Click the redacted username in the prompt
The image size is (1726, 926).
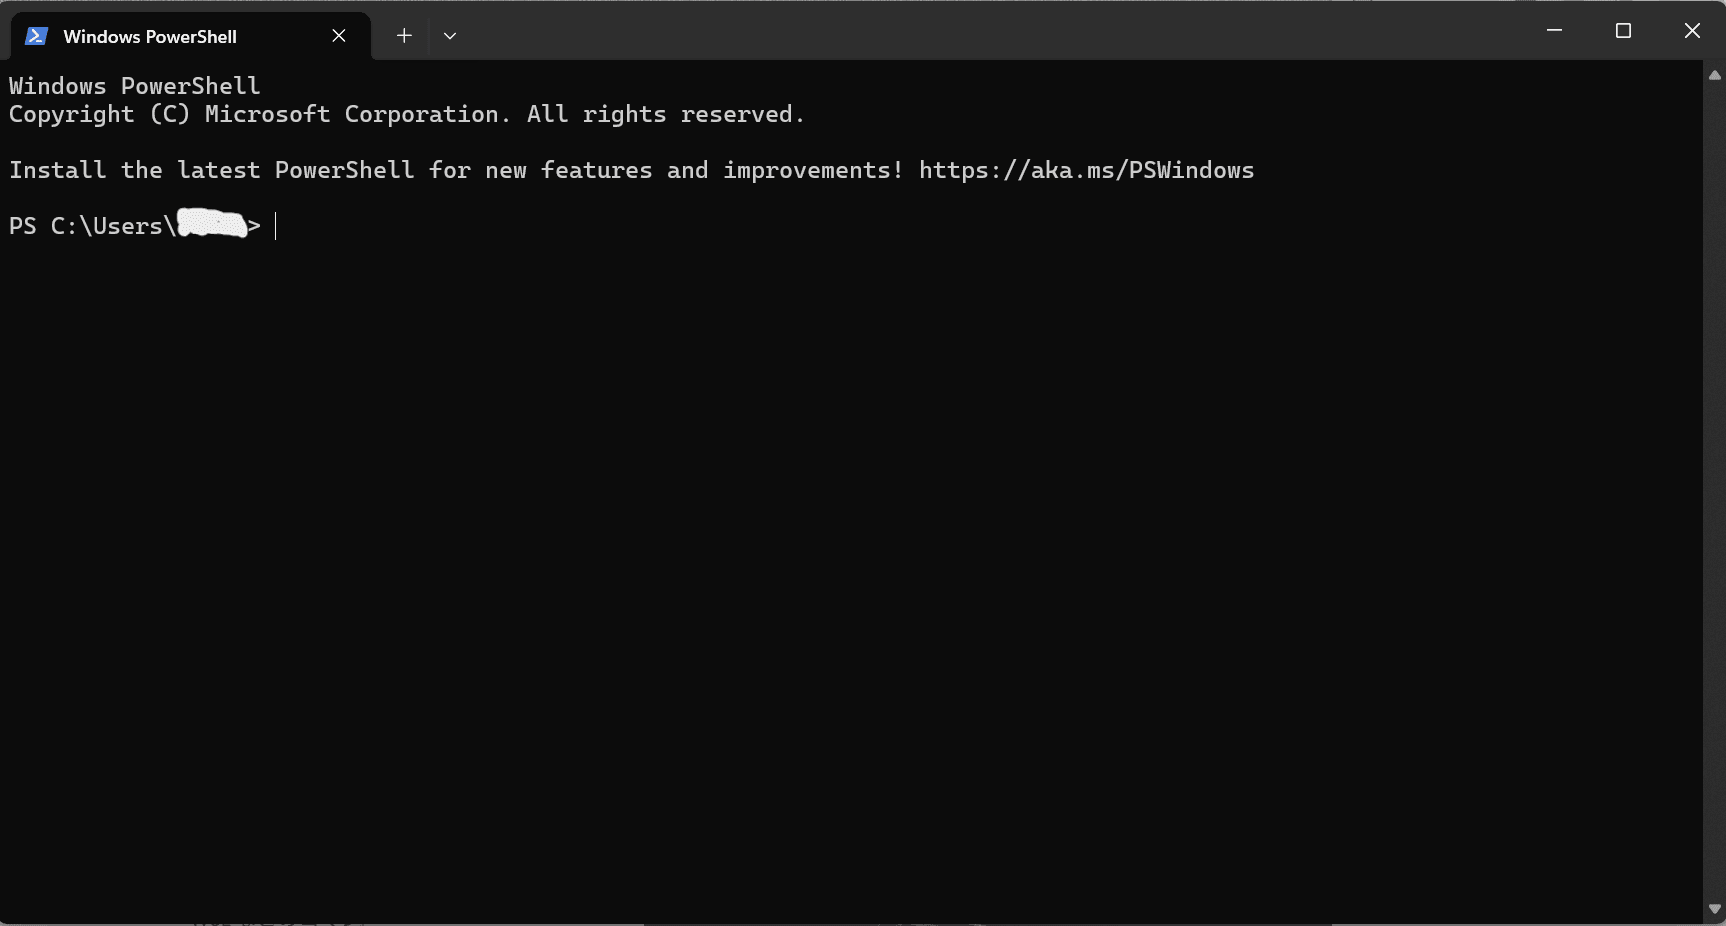click(x=210, y=223)
